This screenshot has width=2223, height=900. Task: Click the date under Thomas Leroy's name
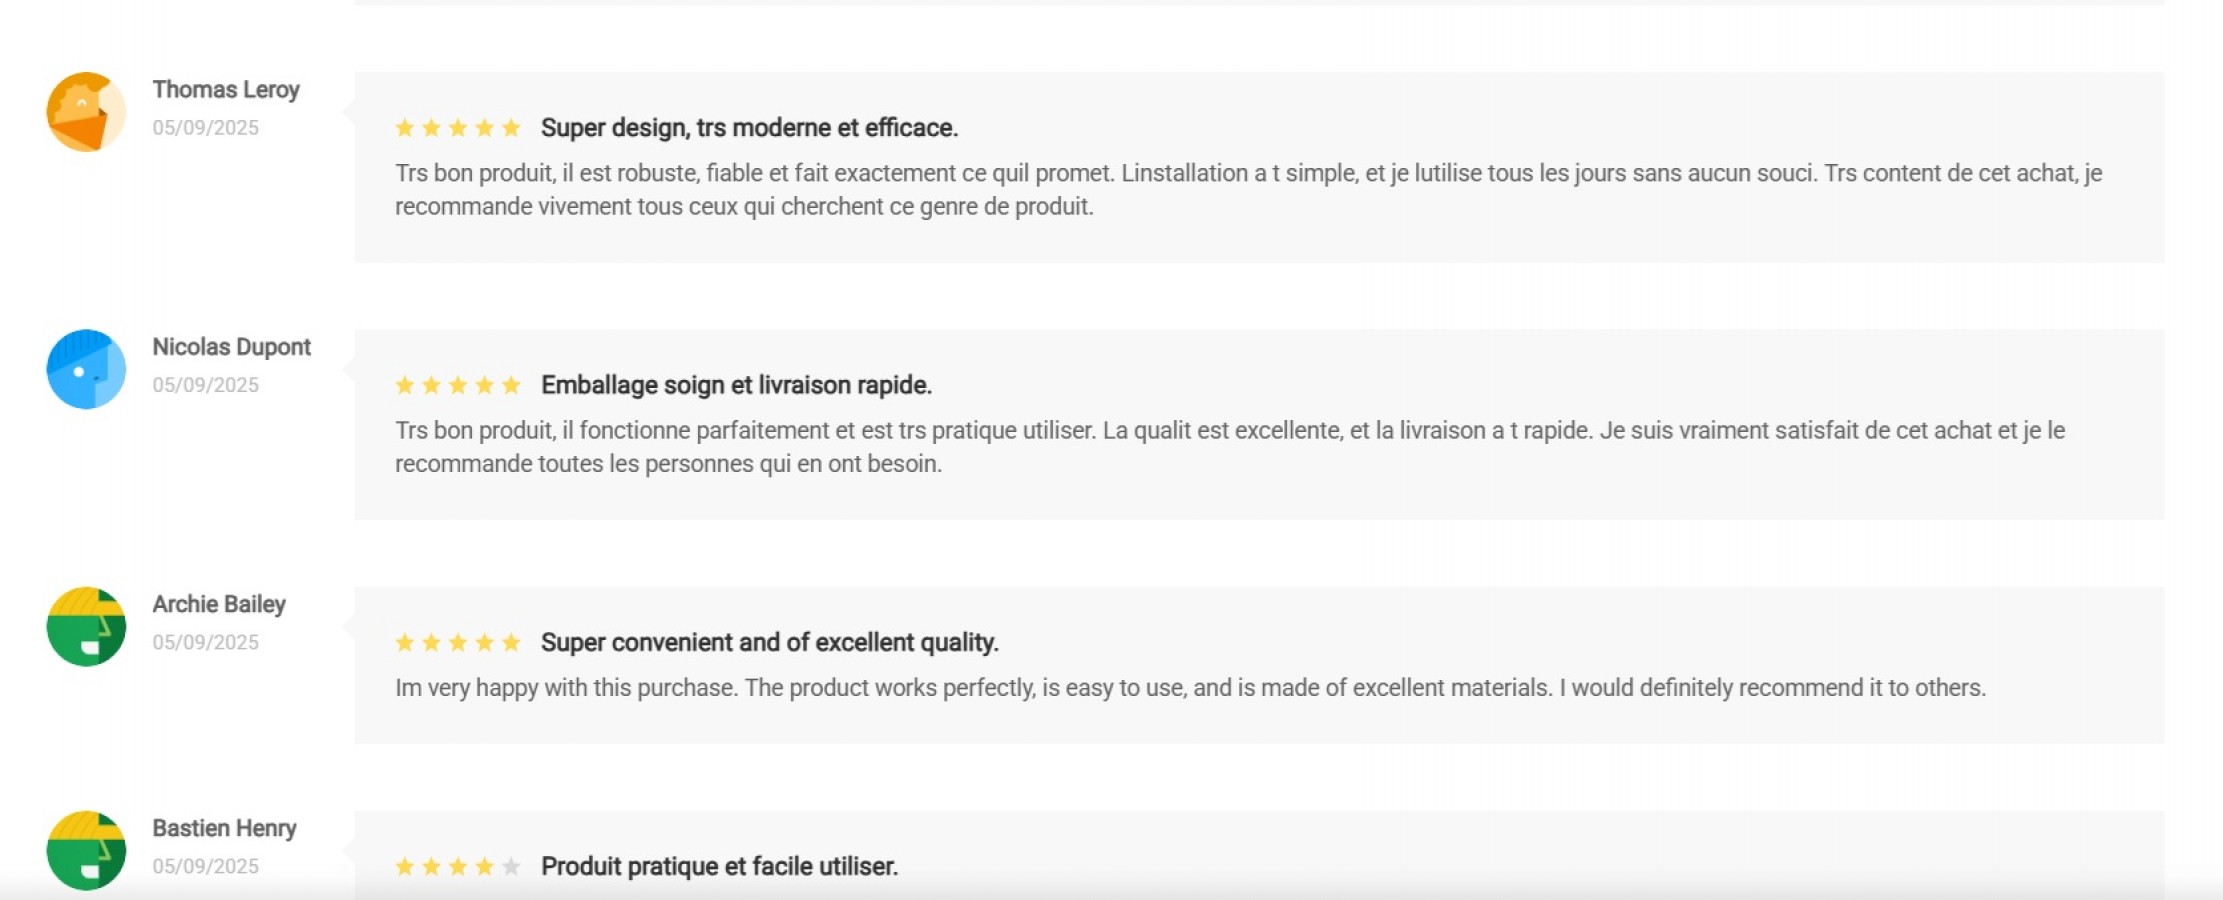205,128
